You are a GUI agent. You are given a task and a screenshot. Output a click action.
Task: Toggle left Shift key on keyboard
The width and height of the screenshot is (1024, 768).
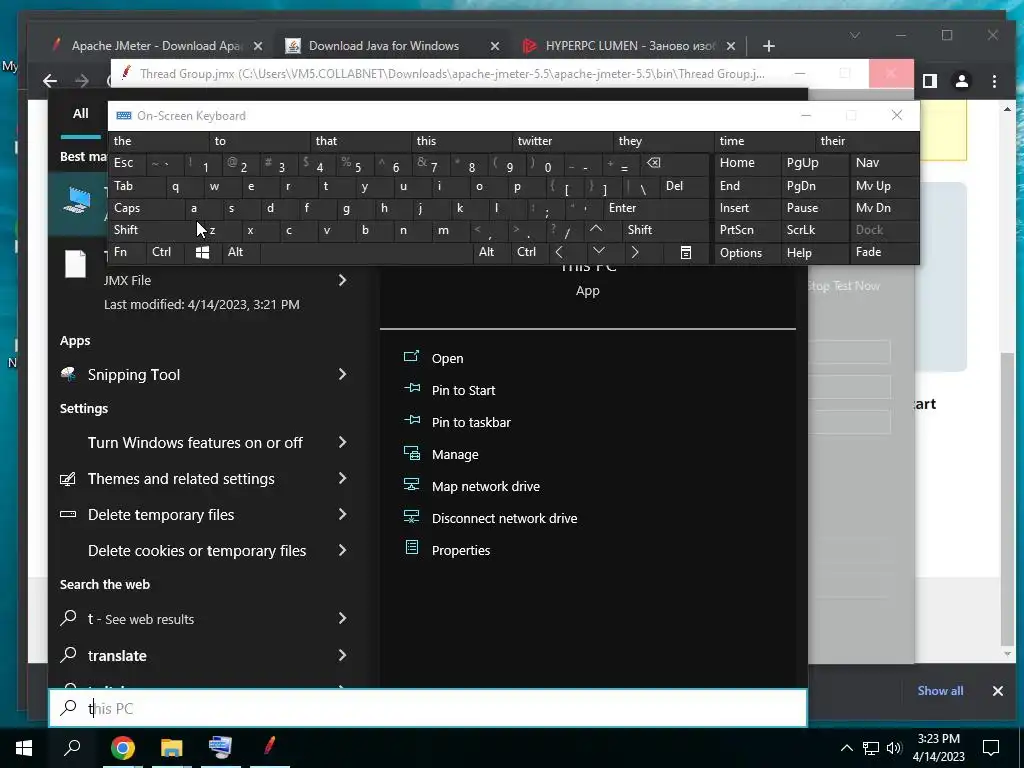point(125,230)
